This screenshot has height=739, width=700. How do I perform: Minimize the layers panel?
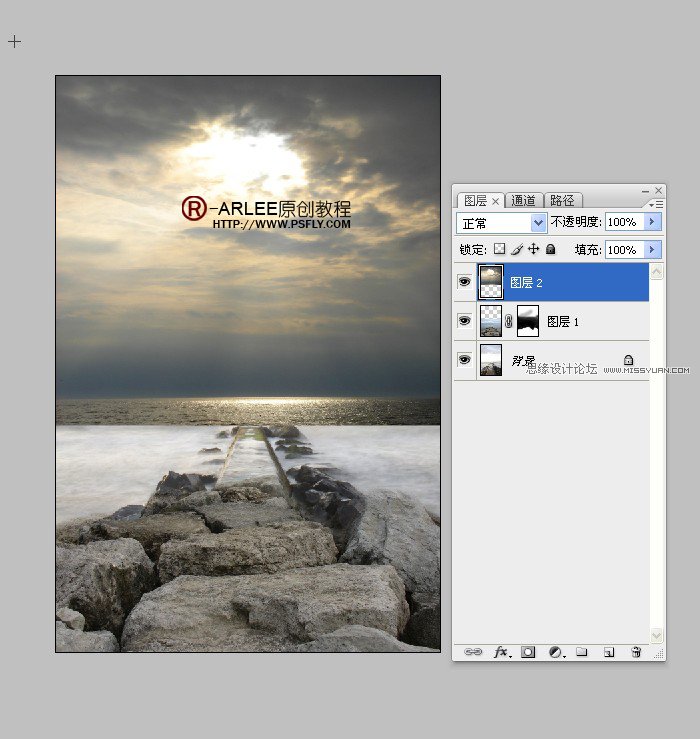[645, 191]
